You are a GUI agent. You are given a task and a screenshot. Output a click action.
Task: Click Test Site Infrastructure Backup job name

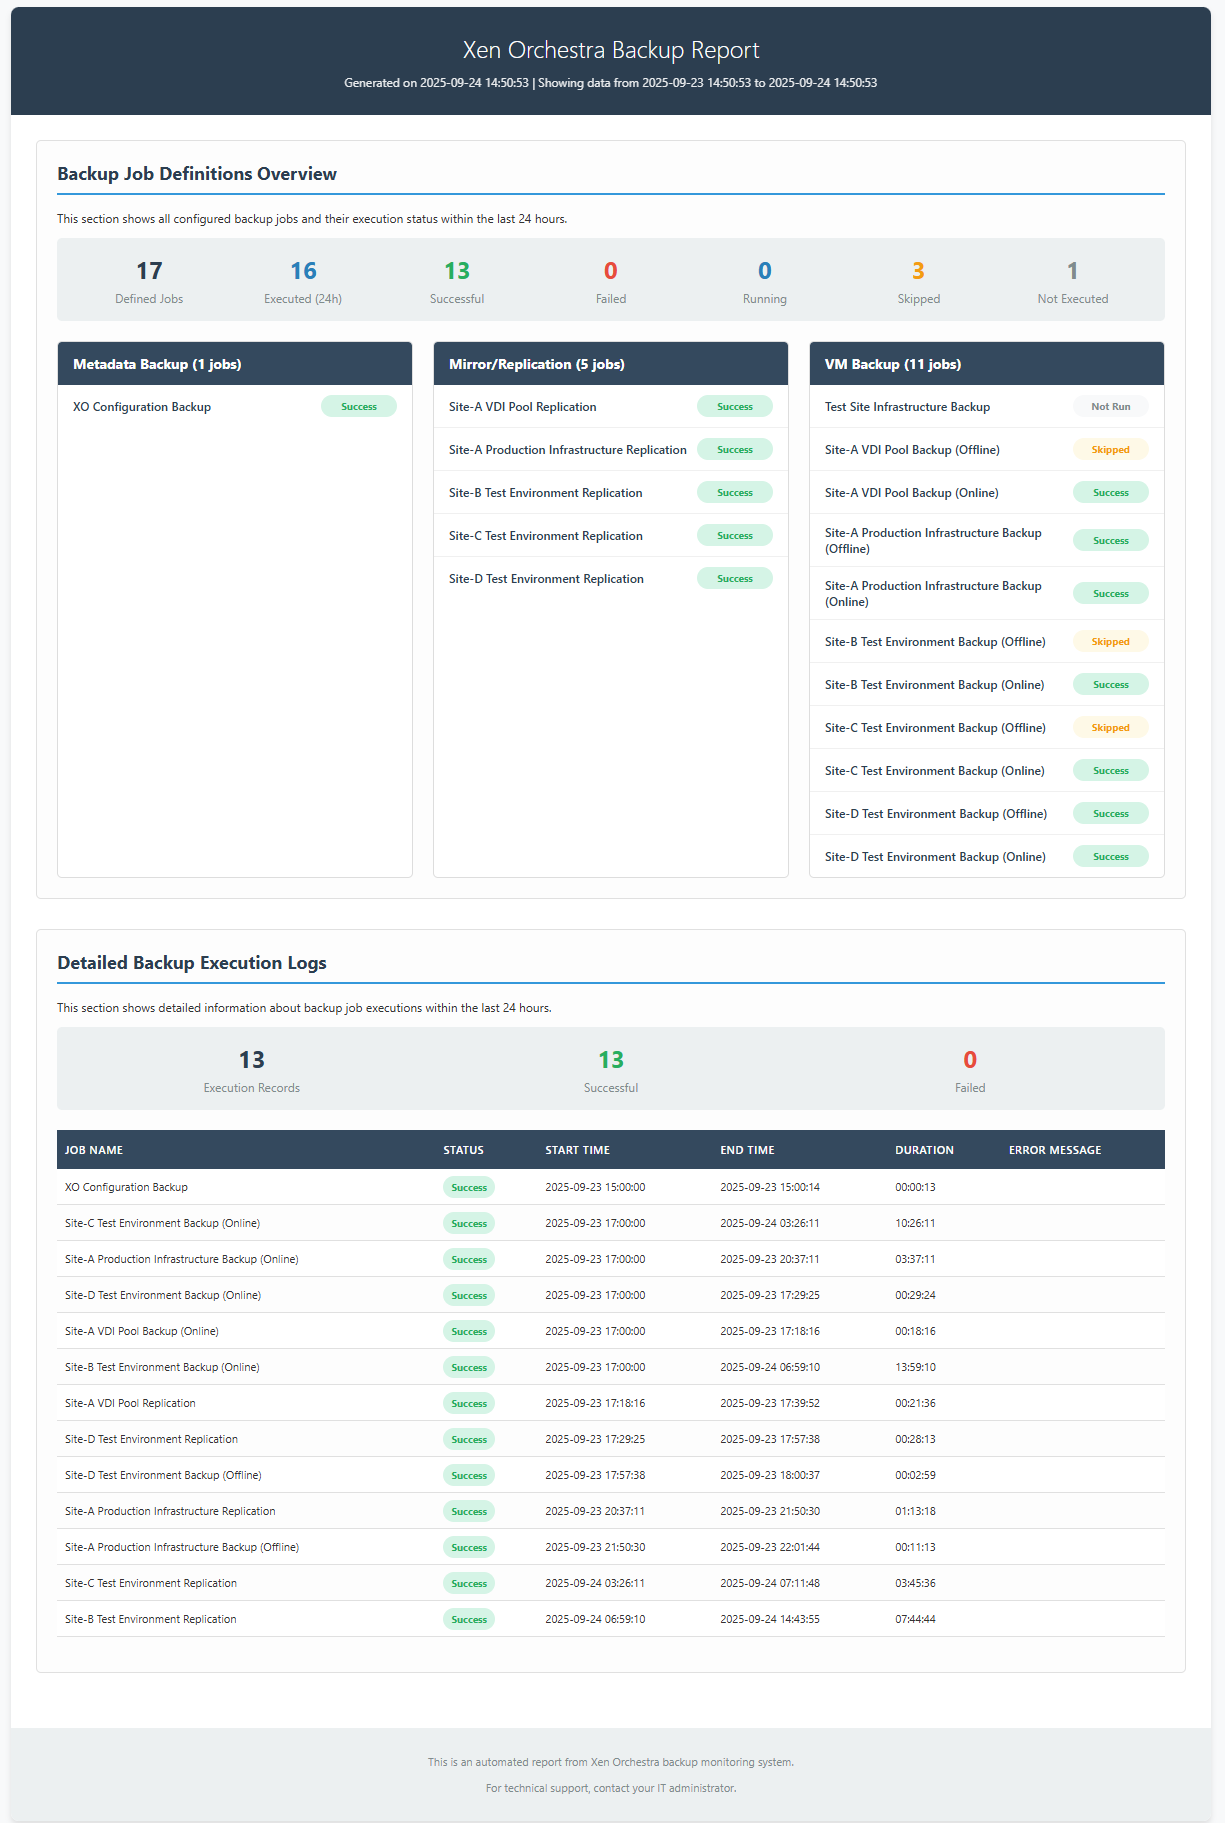coord(907,407)
